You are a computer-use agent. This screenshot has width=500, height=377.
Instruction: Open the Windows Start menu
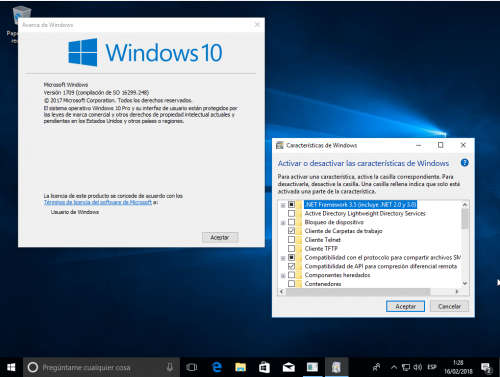point(11,367)
